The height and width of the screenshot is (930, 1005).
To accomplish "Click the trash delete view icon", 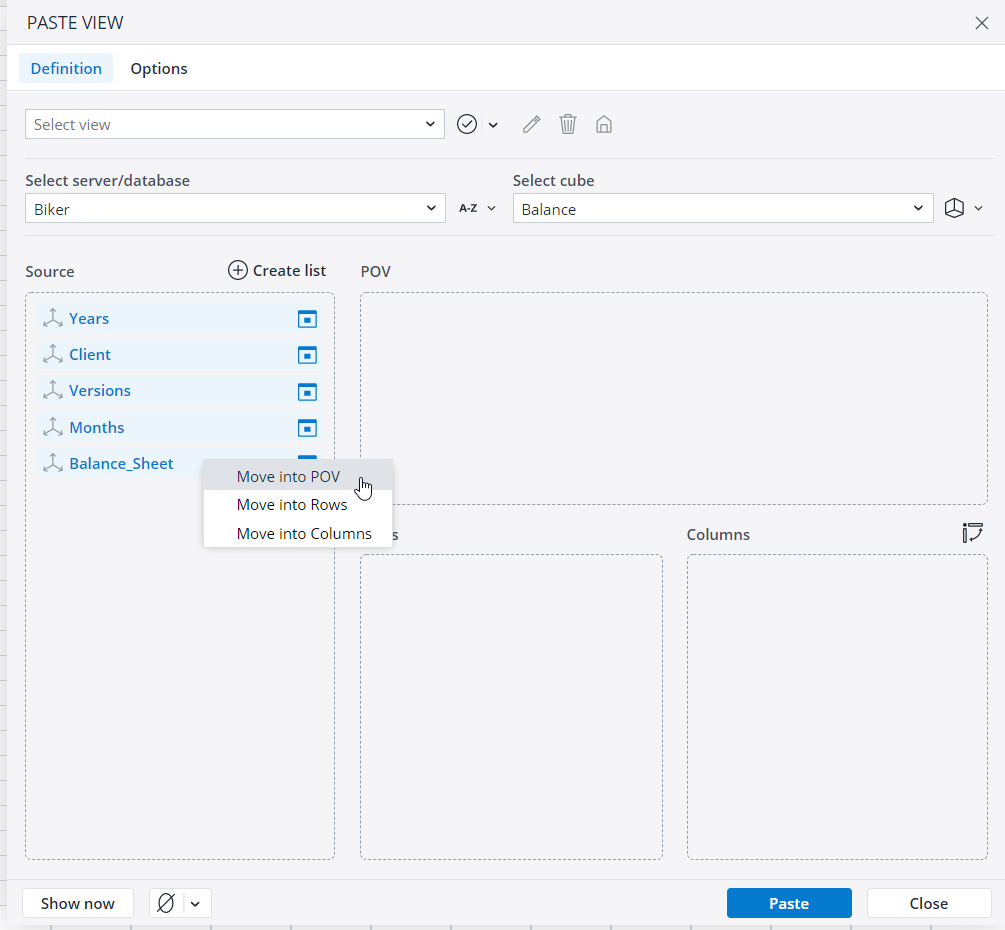I will 568,124.
